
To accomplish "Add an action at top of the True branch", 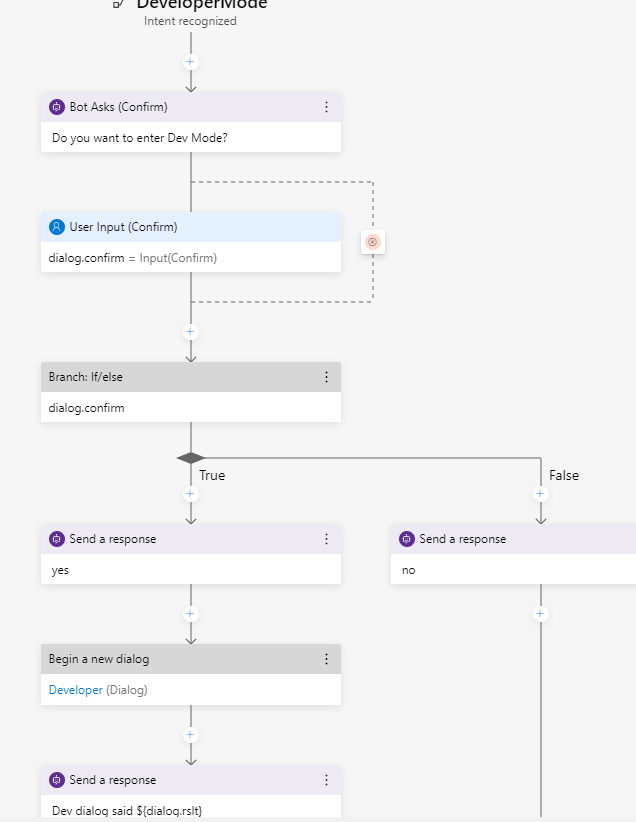I will (x=190, y=494).
